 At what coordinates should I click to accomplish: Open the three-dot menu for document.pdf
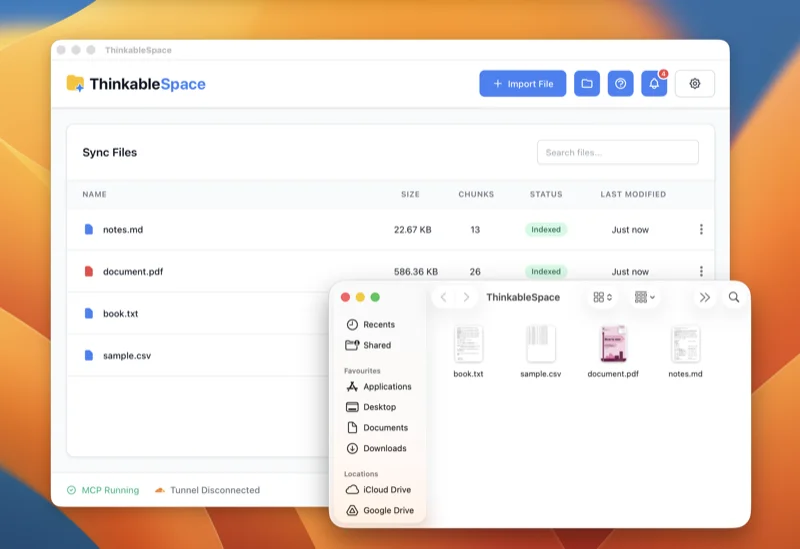point(701,271)
